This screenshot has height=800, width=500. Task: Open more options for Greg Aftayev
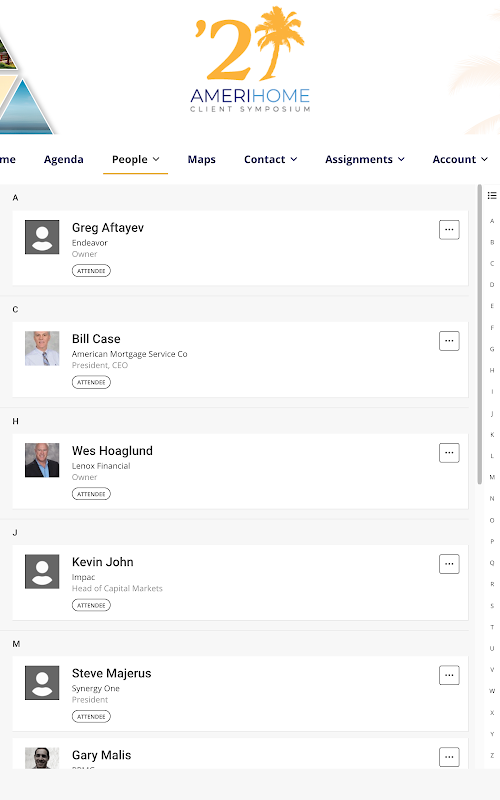449,230
